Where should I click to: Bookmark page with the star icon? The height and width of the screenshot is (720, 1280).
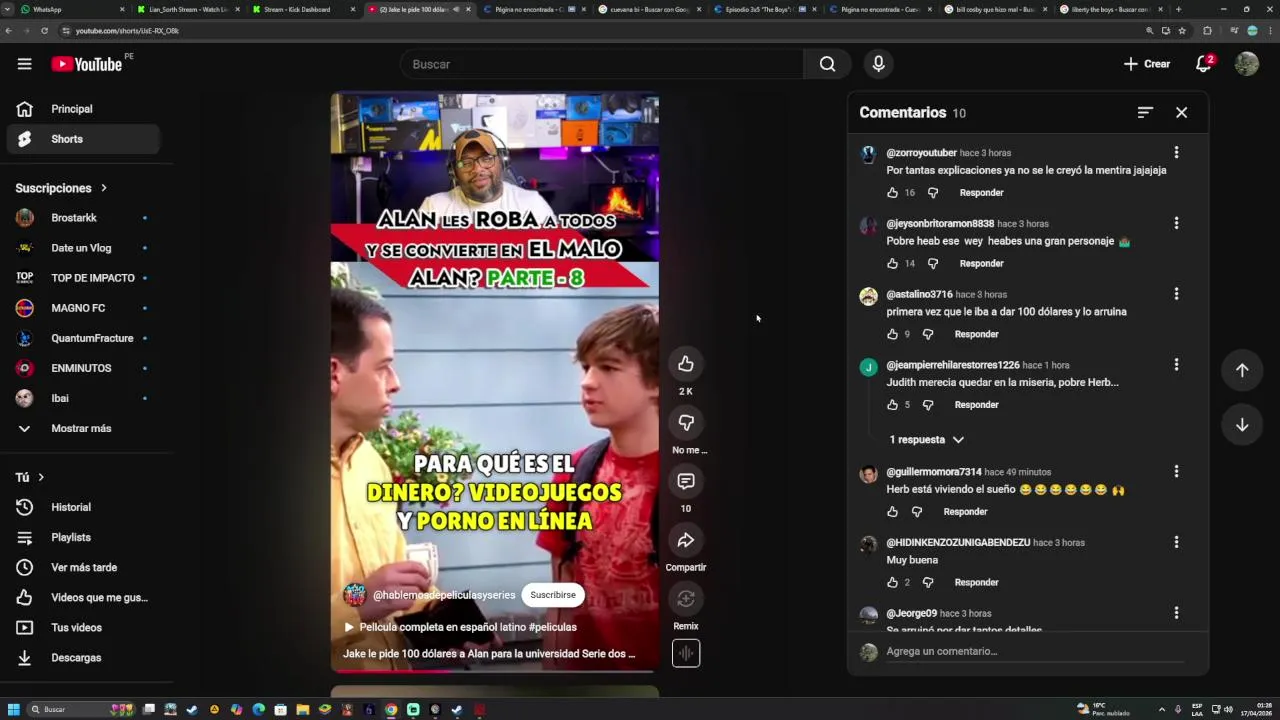tap(1182, 31)
